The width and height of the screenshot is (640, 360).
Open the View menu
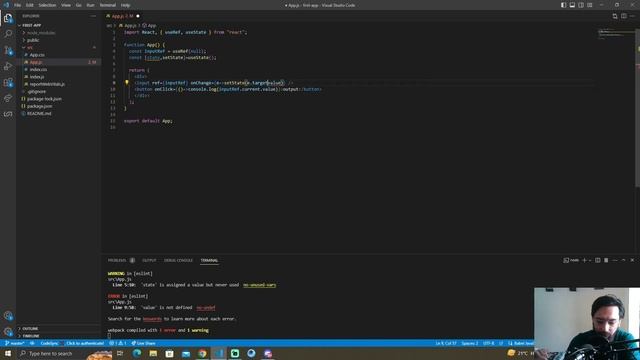(66, 5)
